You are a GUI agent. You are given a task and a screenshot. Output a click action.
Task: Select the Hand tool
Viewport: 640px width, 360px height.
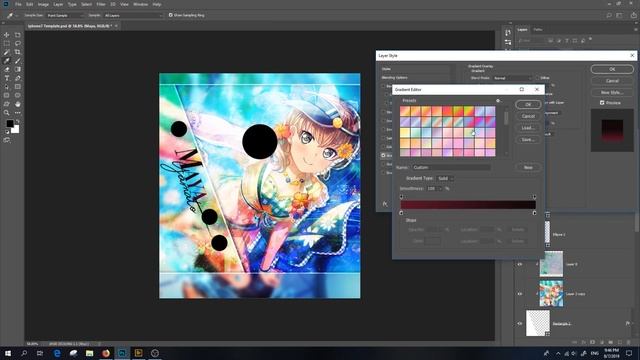[x=18, y=104]
